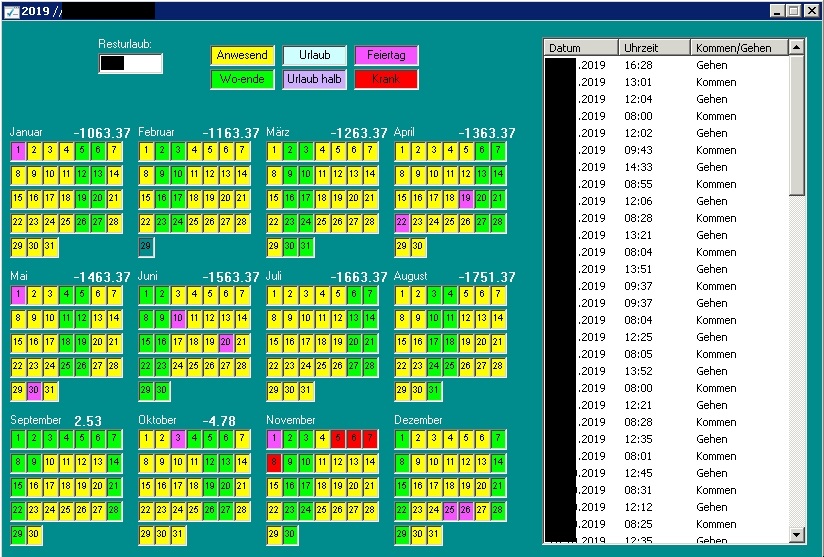Pick the red Krank legend swatch
Image resolution: width=824 pixels, height=557 pixels.
[386, 79]
